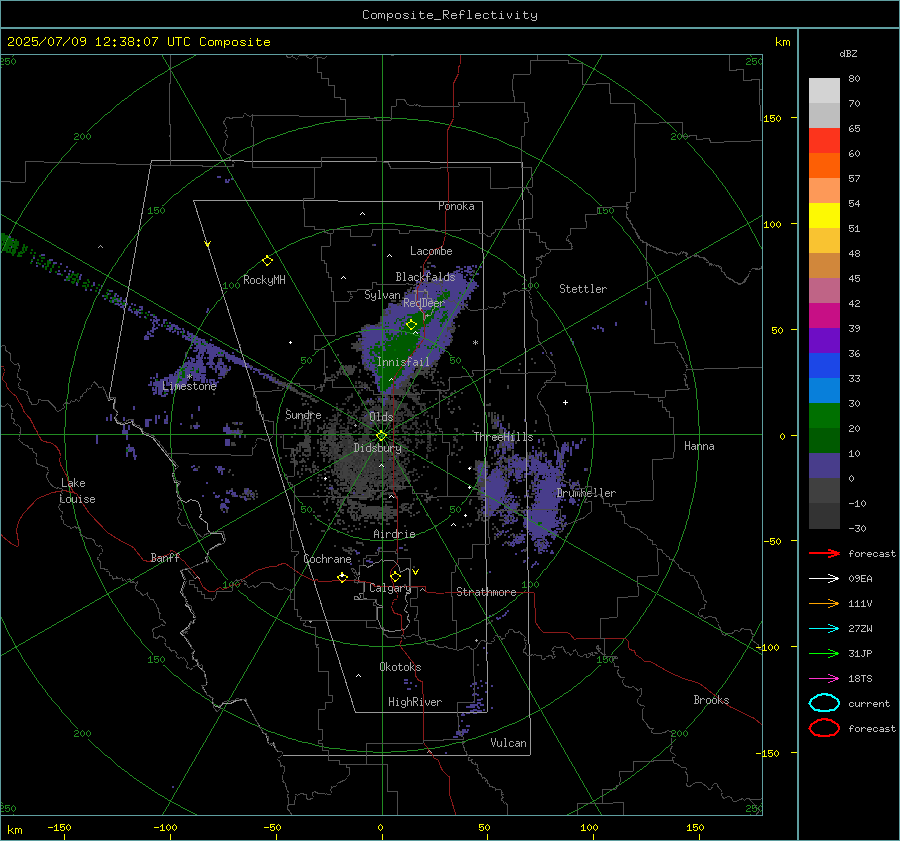Click the dBZ legend heading
This screenshot has width=900, height=841.
pyautogui.click(x=848, y=54)
